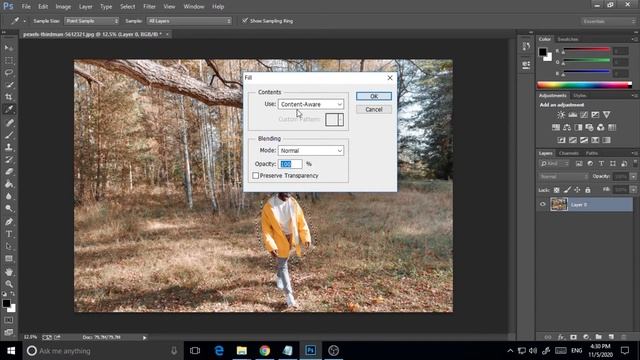
Task: Hide Layer 0 using eye icon
Action: tap(543, 204)
